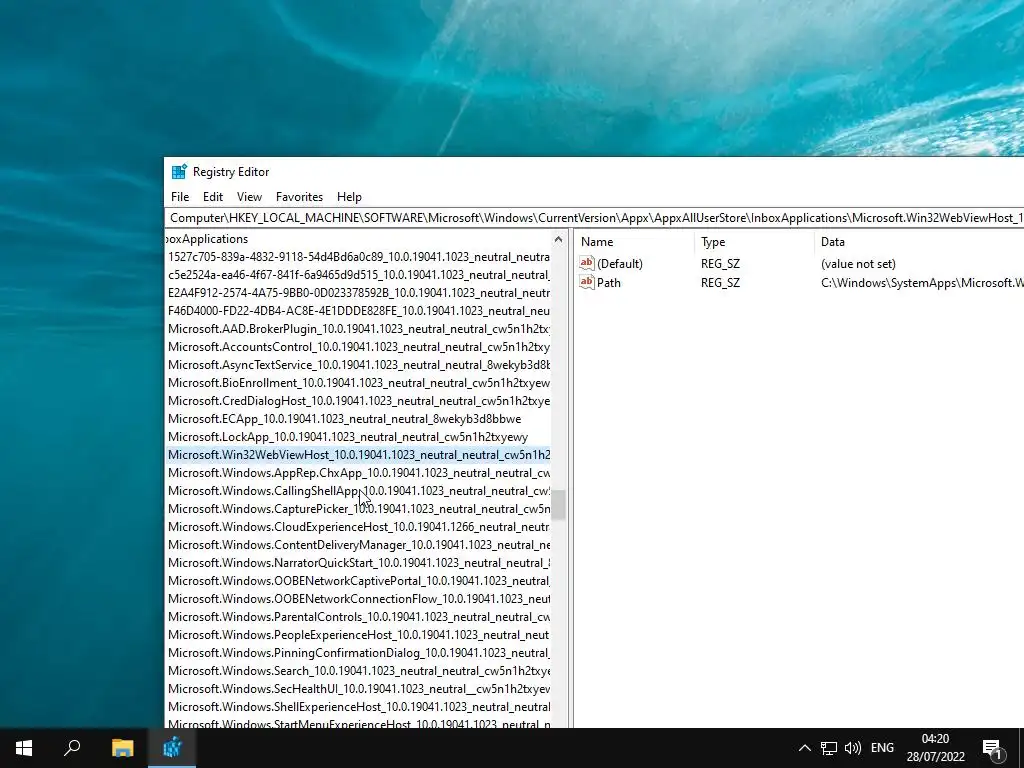Click the C:\Windows\SystemApps data cell
1024x768 pixels.
click(x=922, y=282)
